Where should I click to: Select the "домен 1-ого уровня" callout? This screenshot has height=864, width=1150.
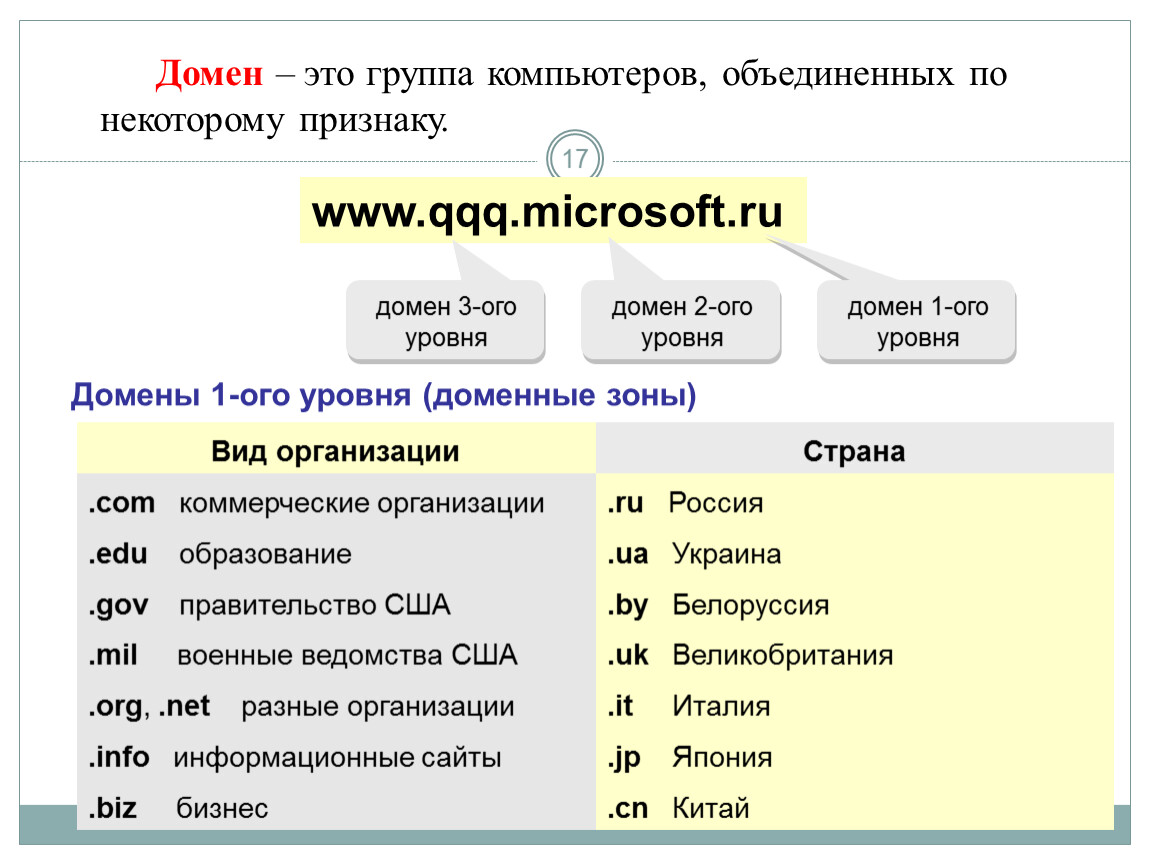pos(917,321)
